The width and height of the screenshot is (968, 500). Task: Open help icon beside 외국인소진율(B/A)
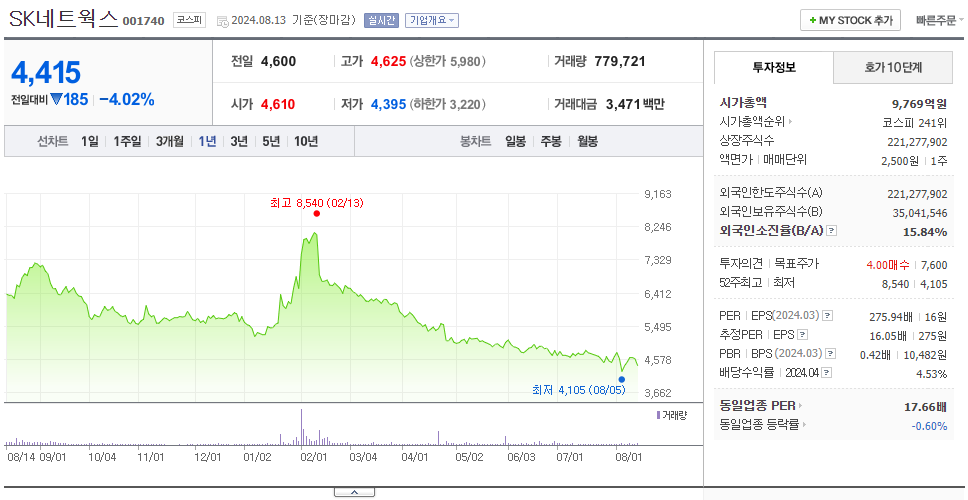(x=832, y=231)
